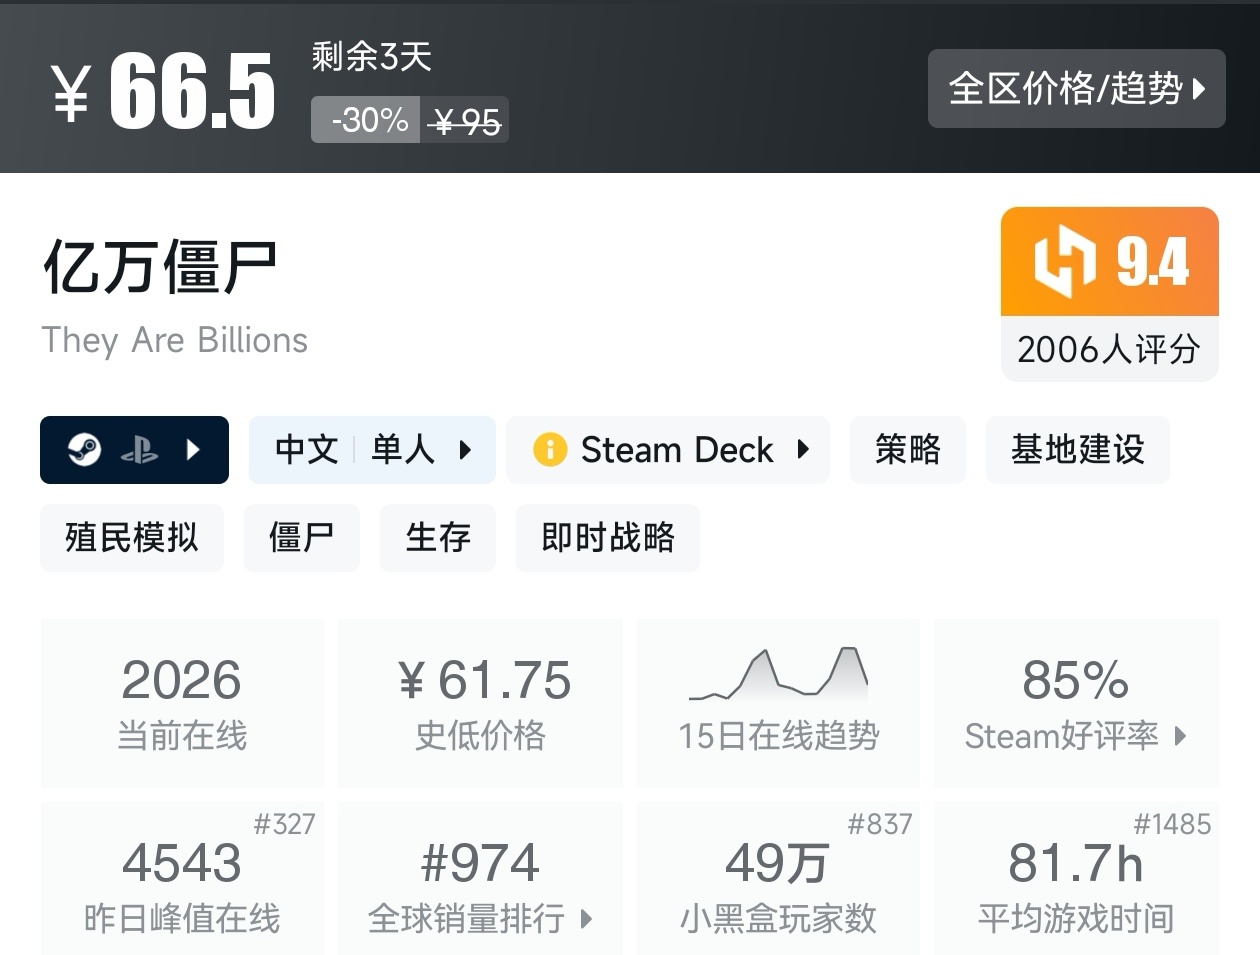Select the 僵尸 zombie tag
Viewport: 1260px width, 955px height.
[x=301, y=538]
